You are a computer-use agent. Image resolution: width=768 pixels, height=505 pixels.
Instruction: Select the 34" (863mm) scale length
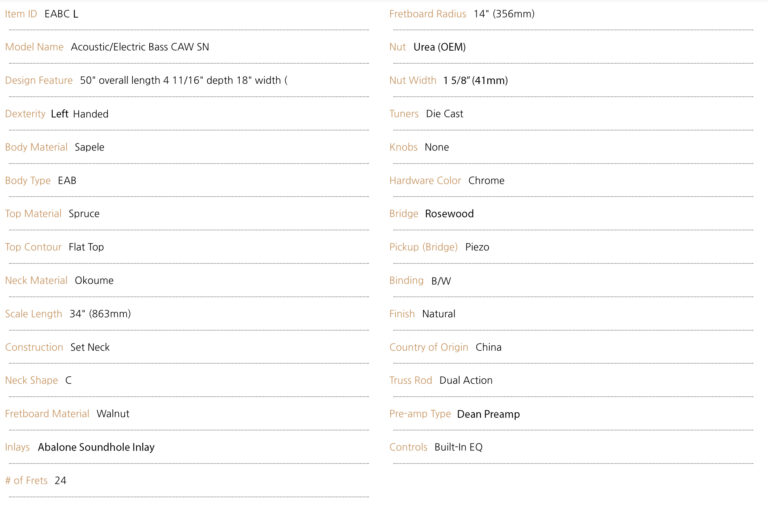pyautogui.click(x=100, y=314)
